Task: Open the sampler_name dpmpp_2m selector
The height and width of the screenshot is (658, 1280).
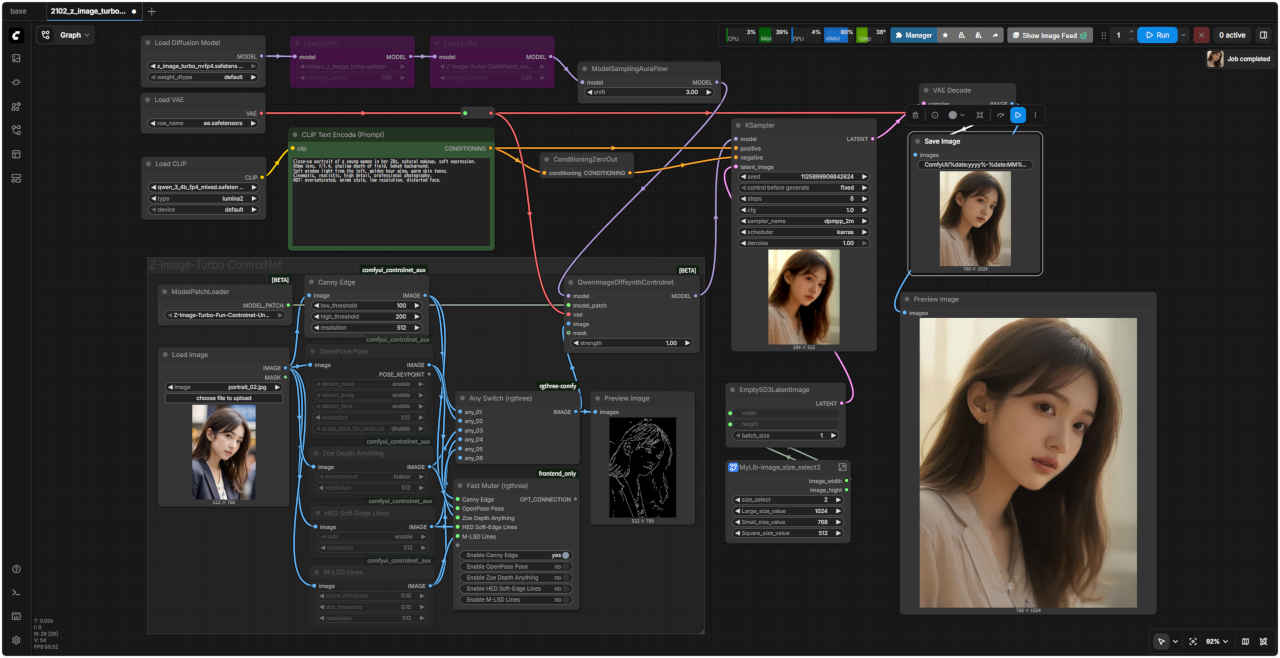Action: (803, 220)
